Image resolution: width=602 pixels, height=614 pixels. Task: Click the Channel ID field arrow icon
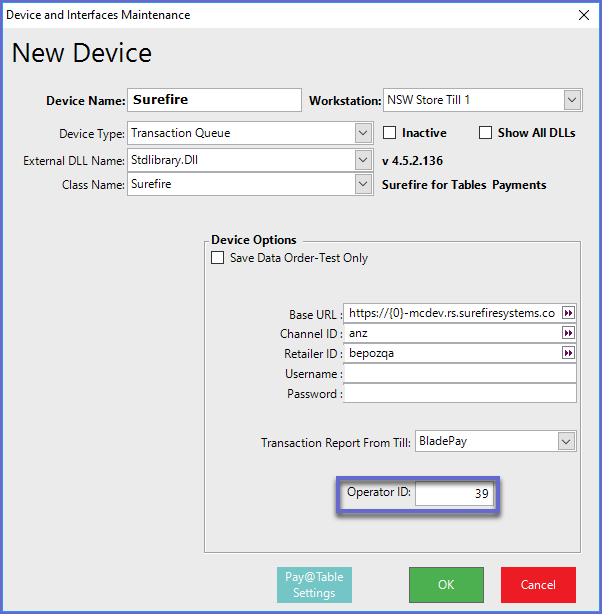[x=569, y=333]
